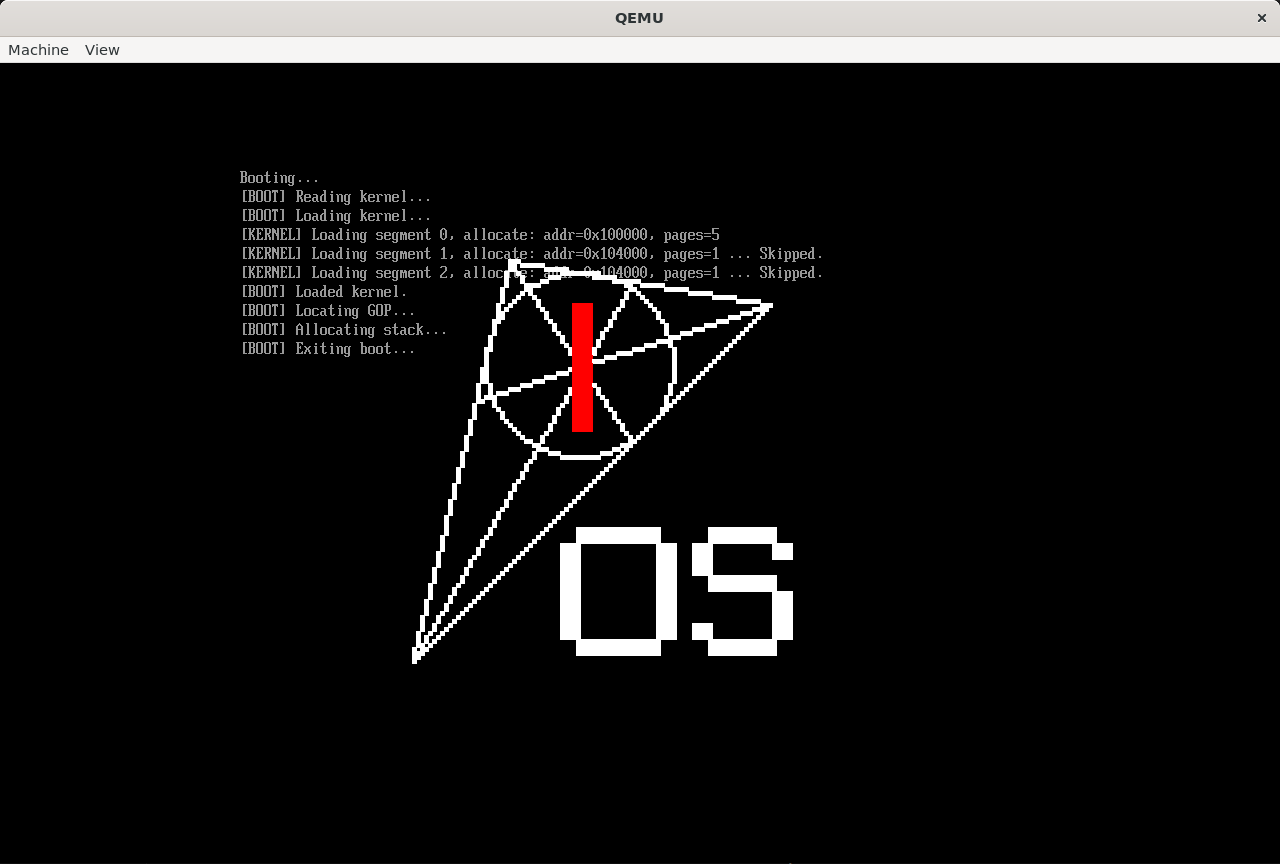Click the large letter S of OS
The width and height of the screenshot is (1280, 864).
click(x=742, y=591)
